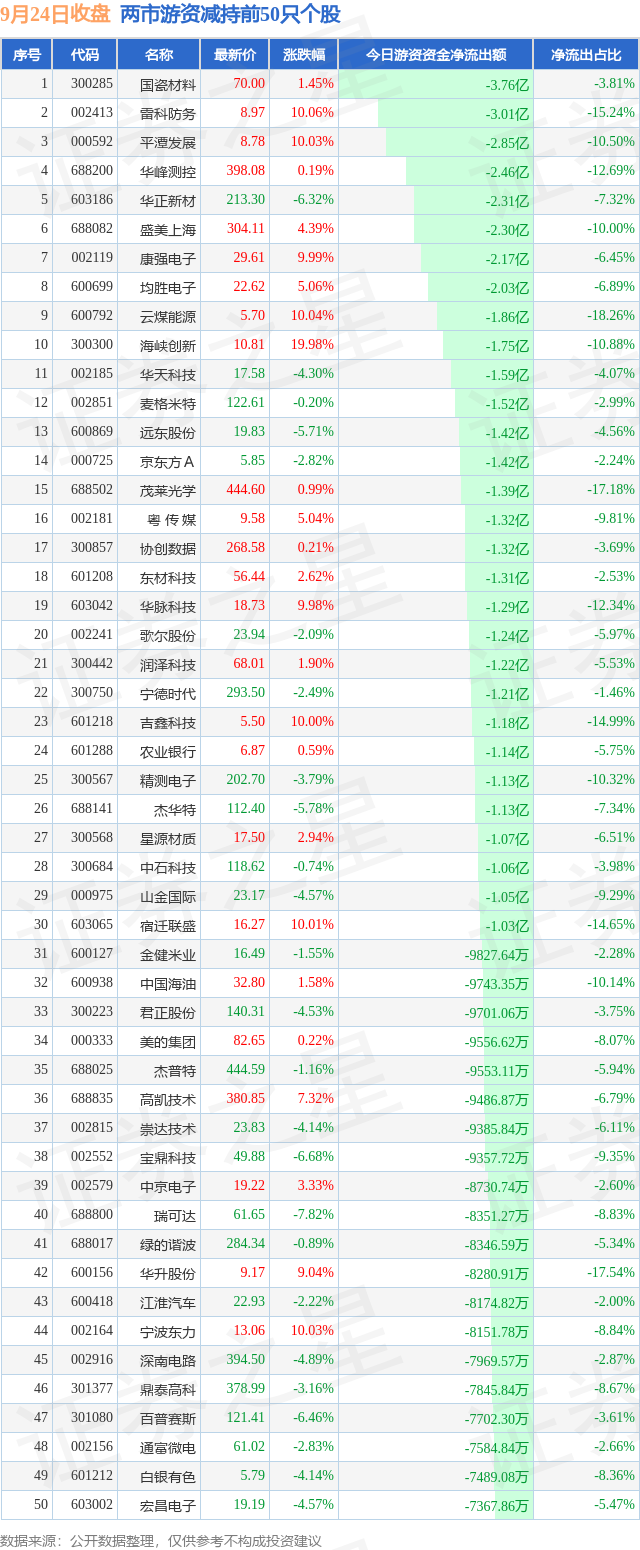This screenshot has height=1550, width=640.
Task: Click the -3.76亿 outflow bar
Action: click(x=436, y=84)
